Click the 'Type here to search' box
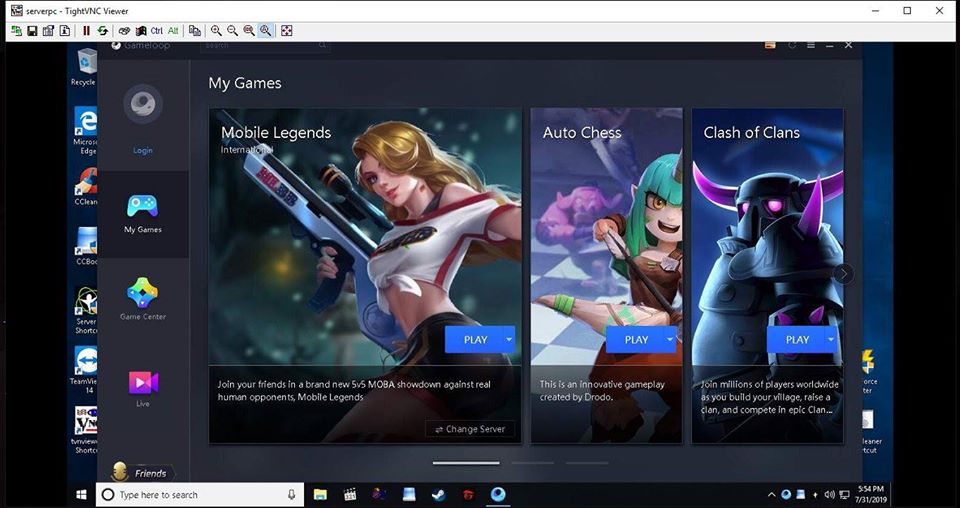The image size is (960, 508). pyautogui.click(x=200, y=495)
